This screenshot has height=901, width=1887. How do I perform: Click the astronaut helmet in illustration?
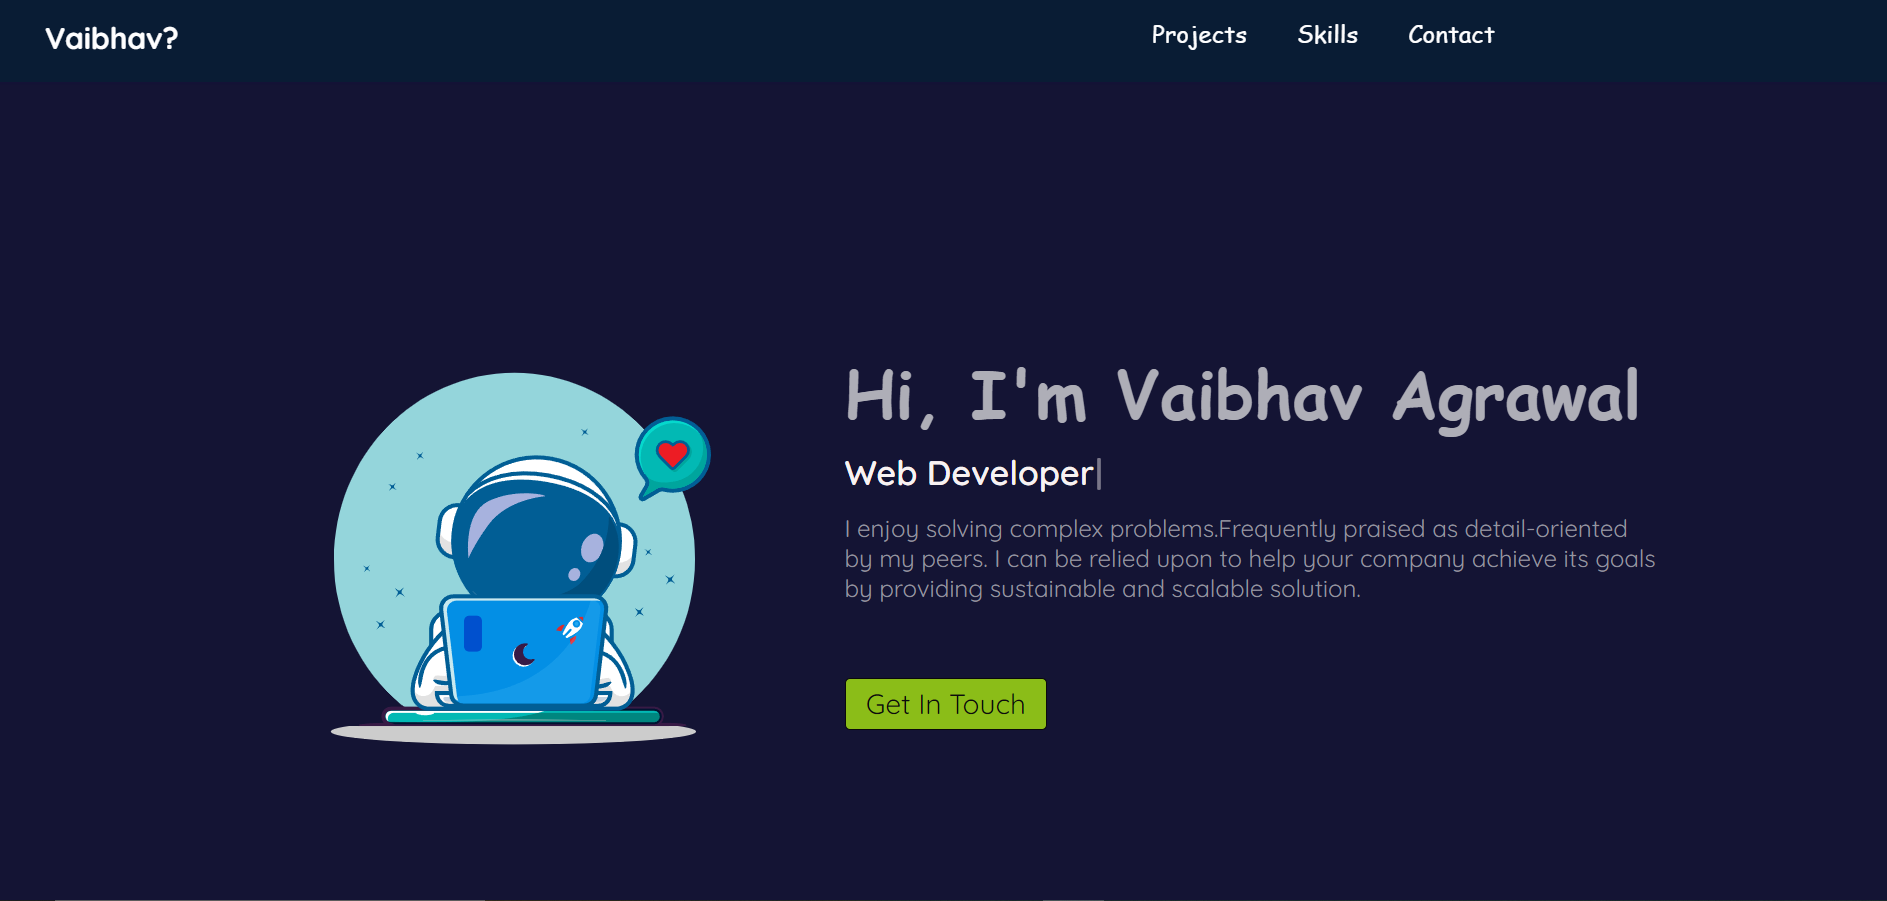click(535, 528)
